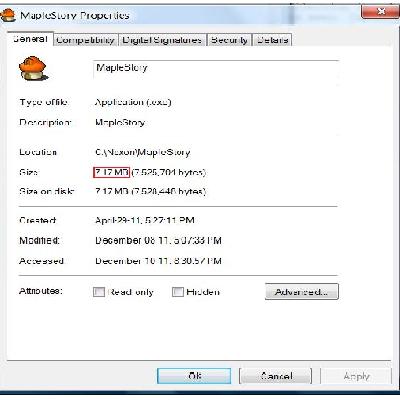
Task: Click the large MapleStory mushroom file icon
Action: click(32, 68)
